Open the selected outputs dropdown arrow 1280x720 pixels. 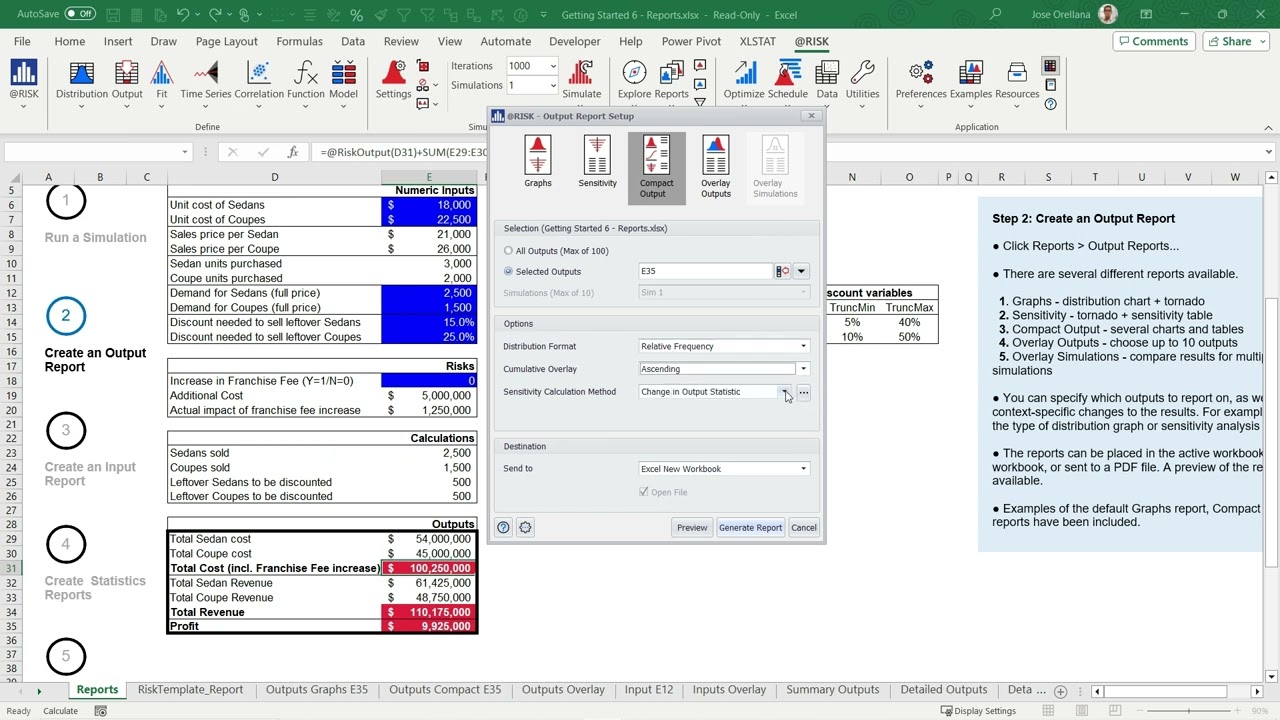[x=801, y=271]
